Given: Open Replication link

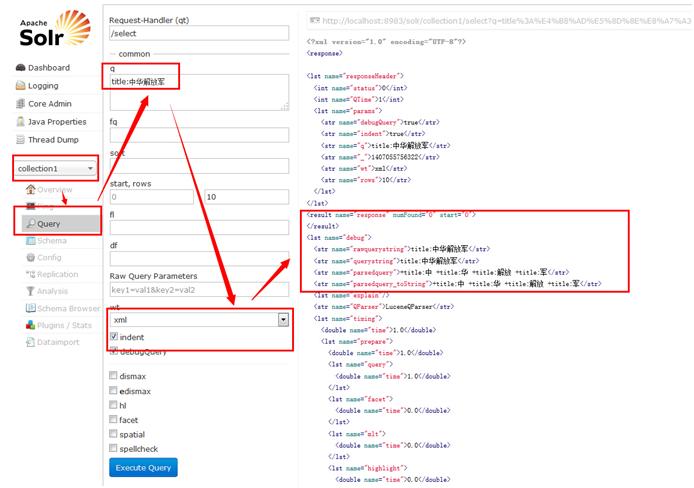Looking at the screenshot, I should point(58,274).
